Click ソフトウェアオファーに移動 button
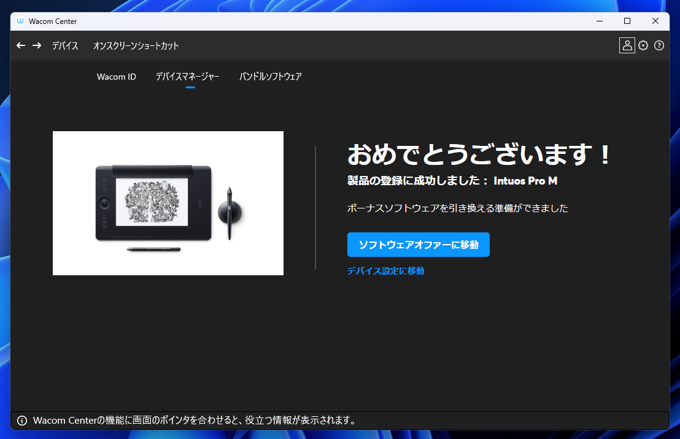 click(x=418, y=245)
